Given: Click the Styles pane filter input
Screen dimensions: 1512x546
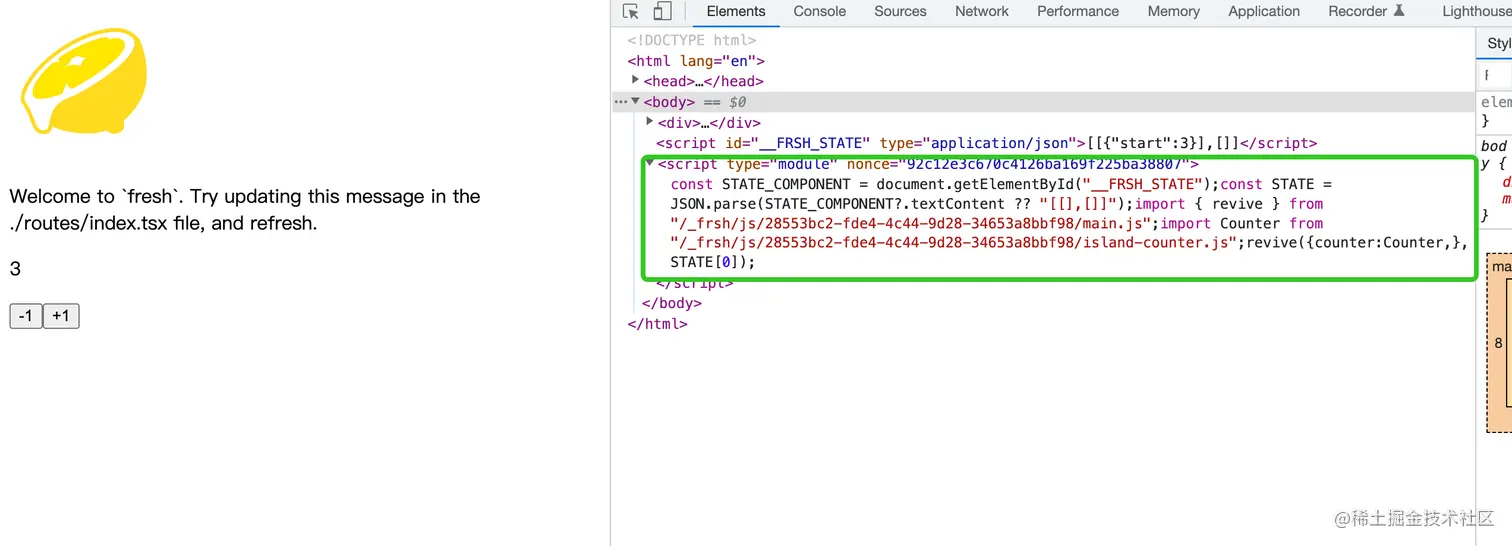Looking at the screenshot, I should pyautogui.click(x=1495, y=75).
